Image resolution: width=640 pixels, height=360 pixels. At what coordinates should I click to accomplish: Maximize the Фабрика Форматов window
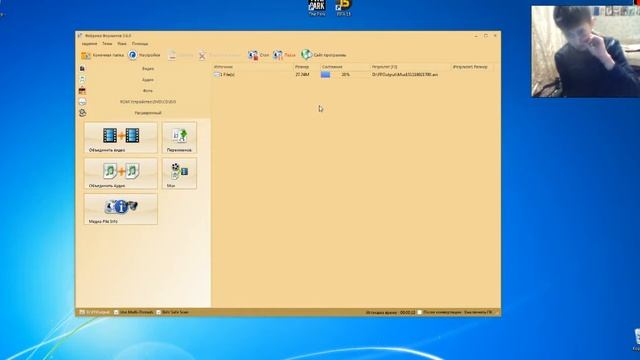[x=486, y=36]
